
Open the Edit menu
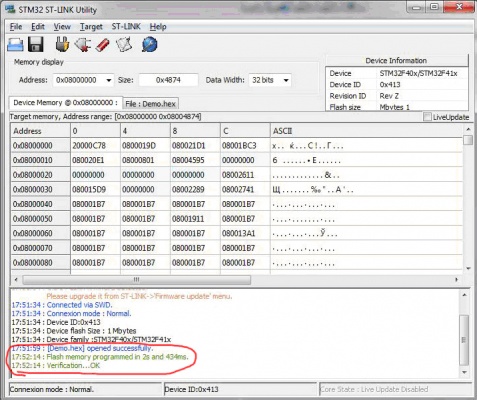38,27
